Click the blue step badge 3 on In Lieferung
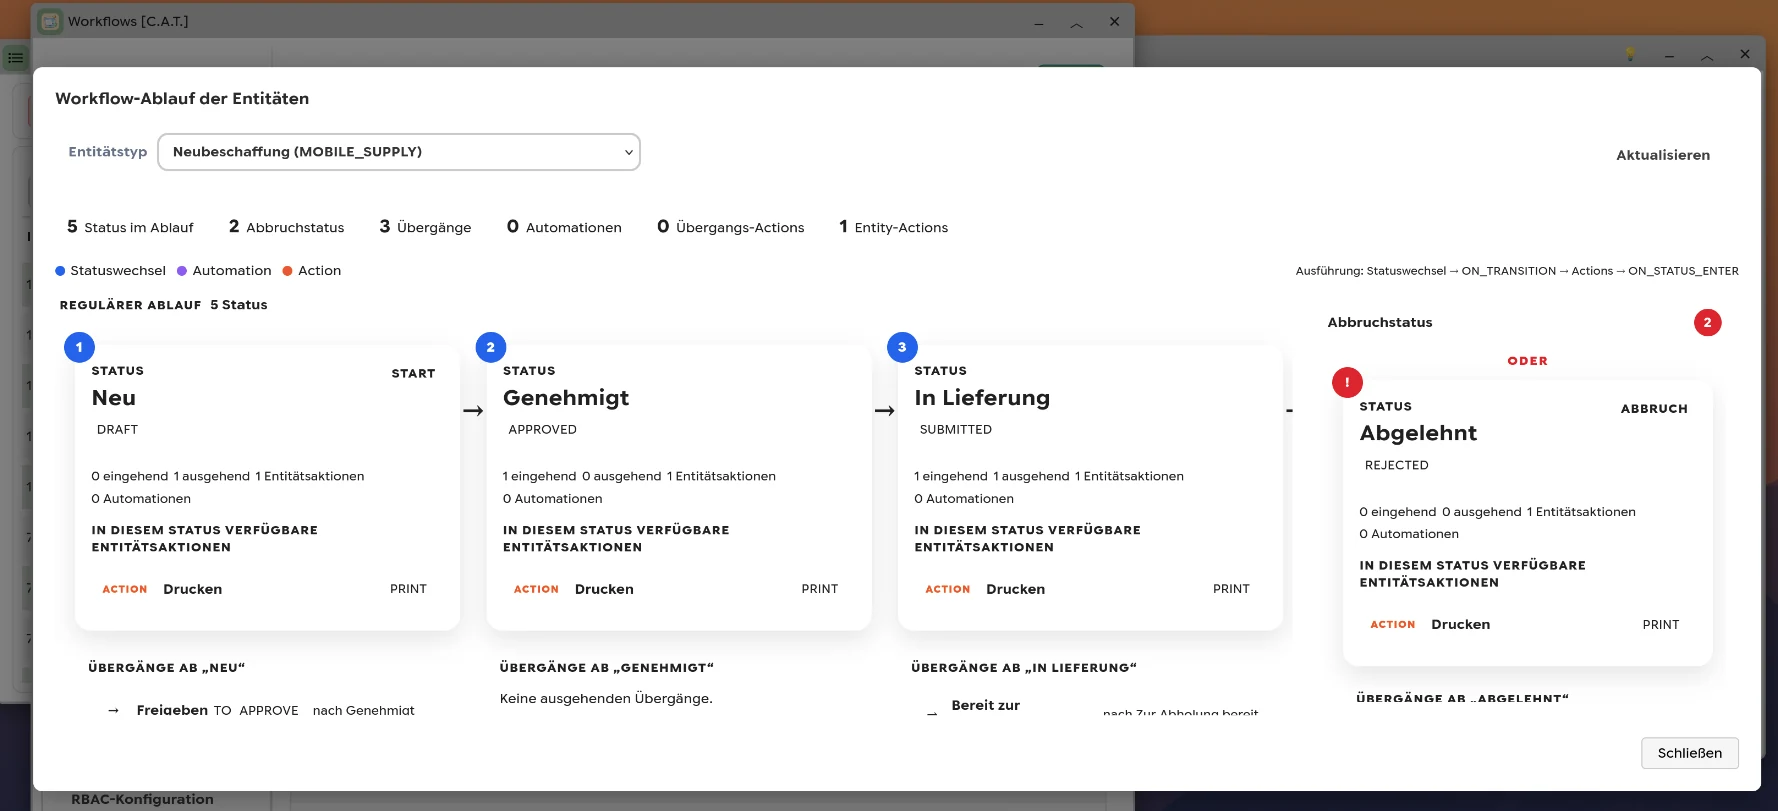 pyautogui.click(x=902, y=347)
